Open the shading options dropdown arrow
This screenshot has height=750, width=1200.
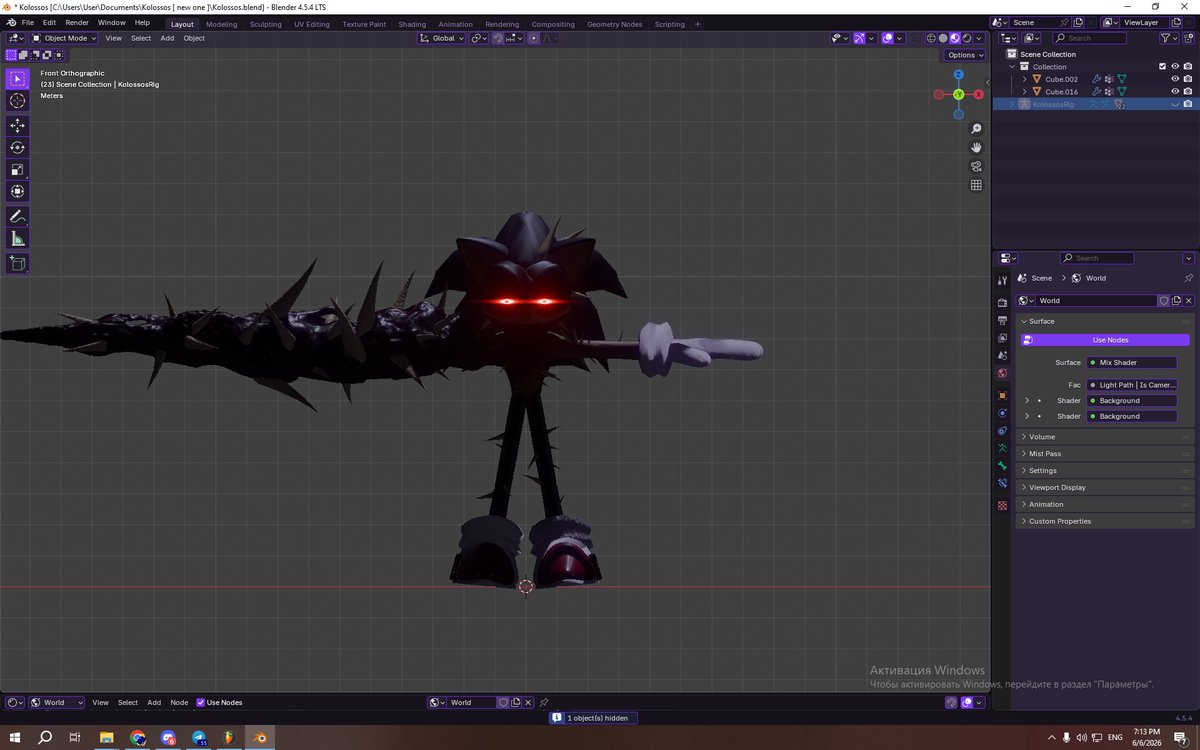point(978,38)
